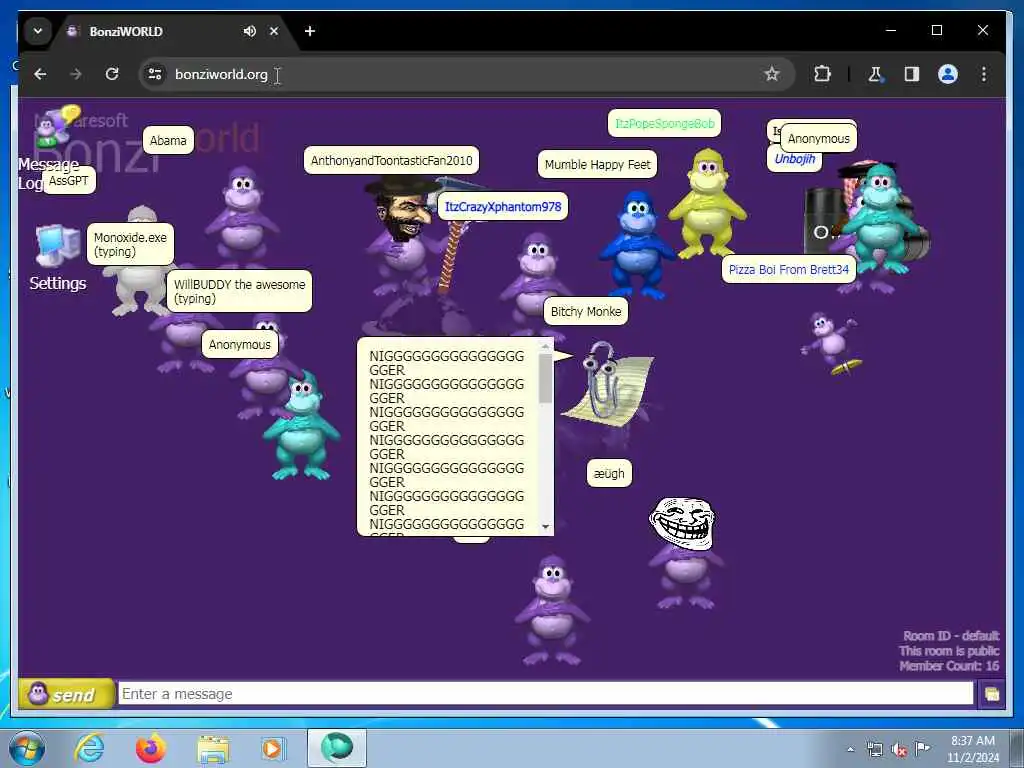Click the Room ID - default text
Screen dimensions: 1024x768
(951, 636)
